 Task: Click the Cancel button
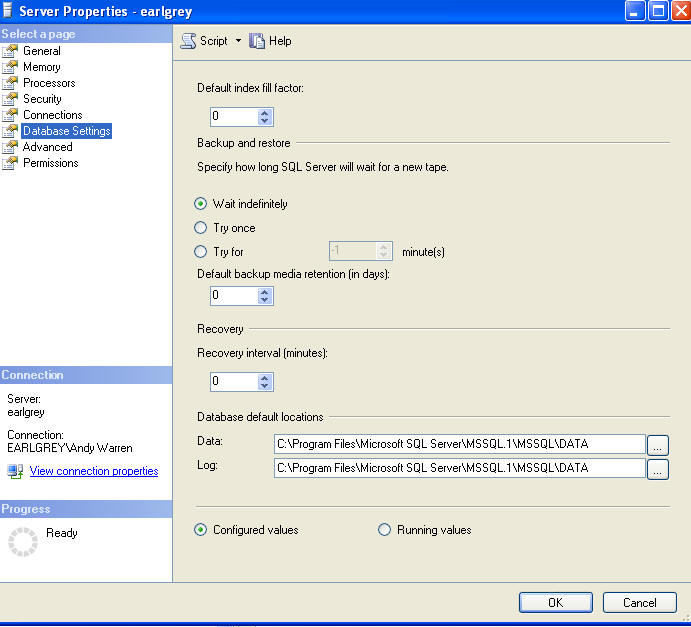click(x=639, y=602)
